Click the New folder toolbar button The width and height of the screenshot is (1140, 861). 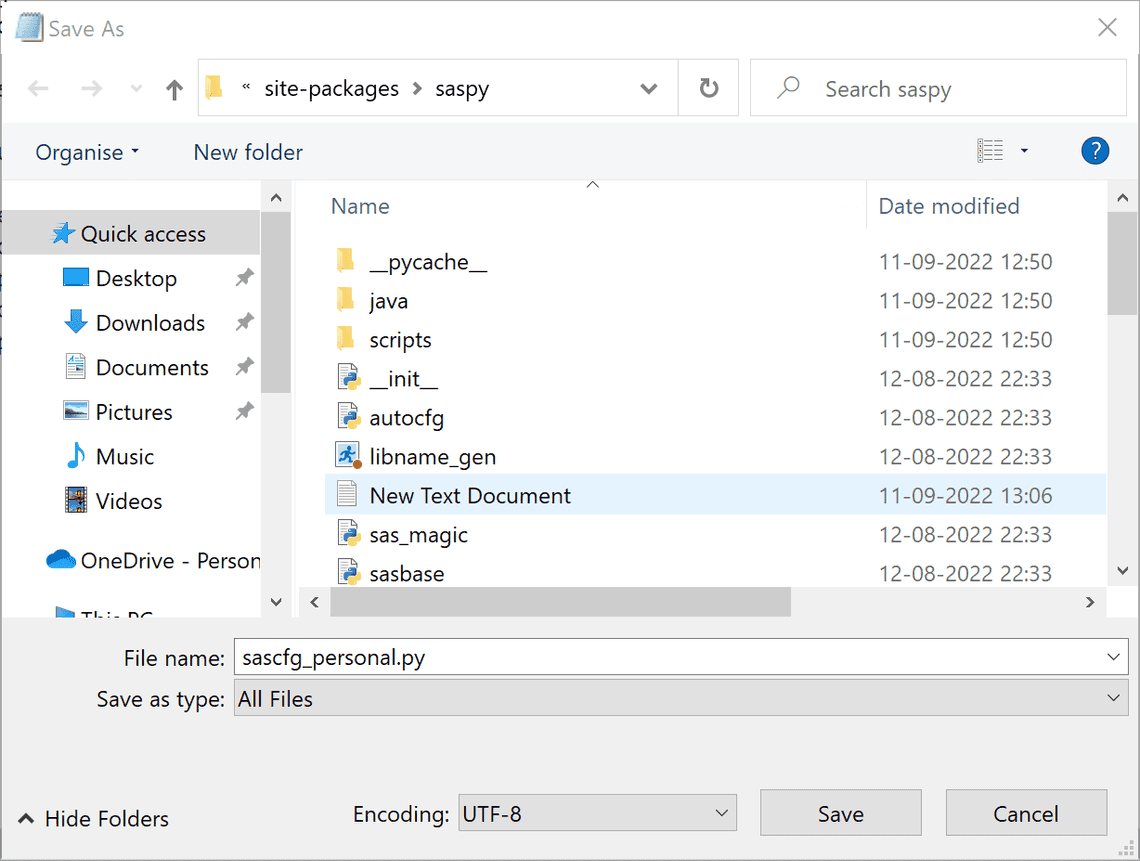[x=248, y=152]
